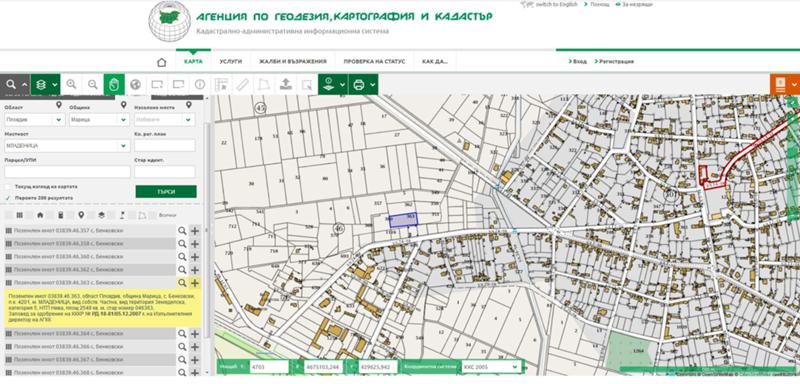Image resolution: width=800 pixels, height=384 pixels.
Task: Toggle the checkbox beside the grid parcels filter
Action: click(9, 215)
